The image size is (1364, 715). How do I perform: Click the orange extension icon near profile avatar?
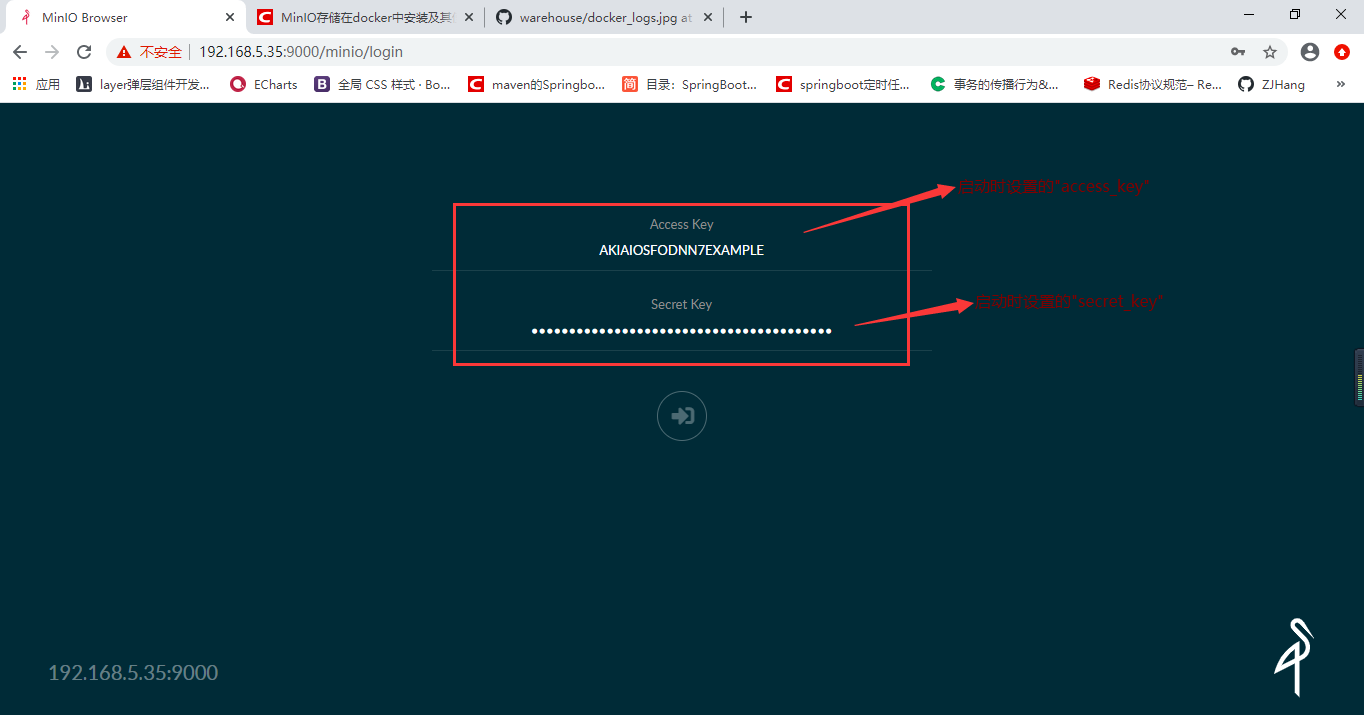[x=1342, y=52]
